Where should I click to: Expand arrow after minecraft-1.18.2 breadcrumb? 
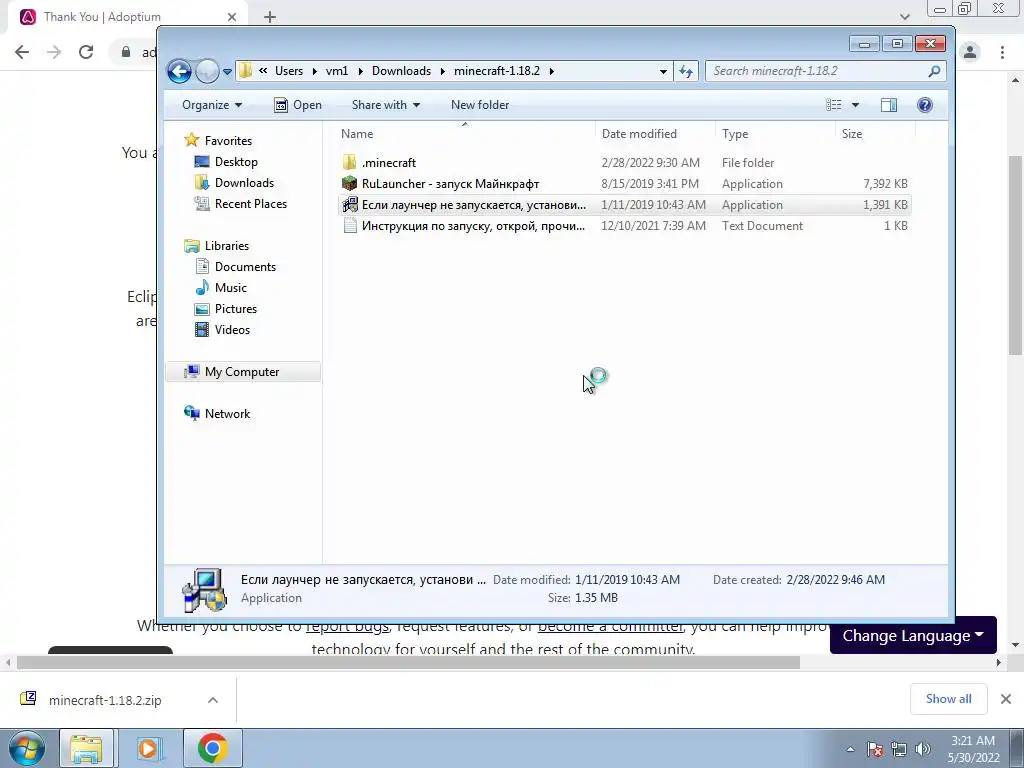coord(552,71)
